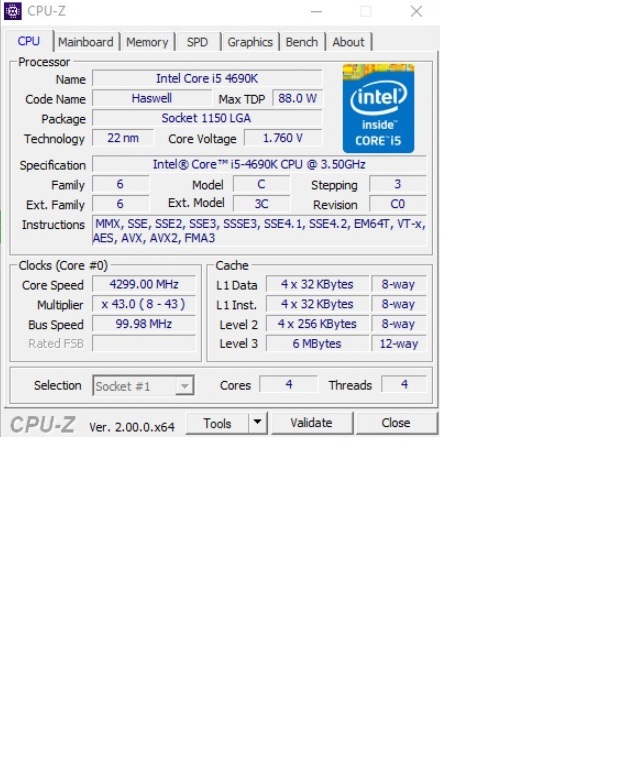Minimize the CPU-Z window
This screenshot has height=784, width=621.
[x=316, y=11]
